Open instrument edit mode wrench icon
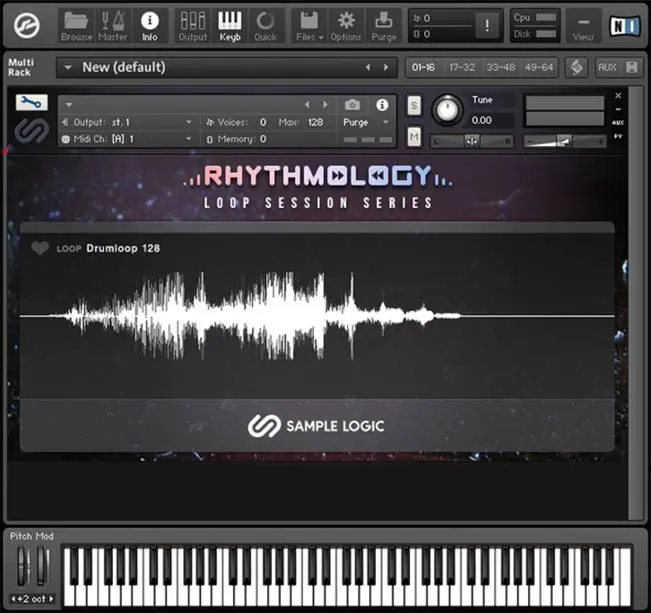651x613 pixels. coord(32,102)
